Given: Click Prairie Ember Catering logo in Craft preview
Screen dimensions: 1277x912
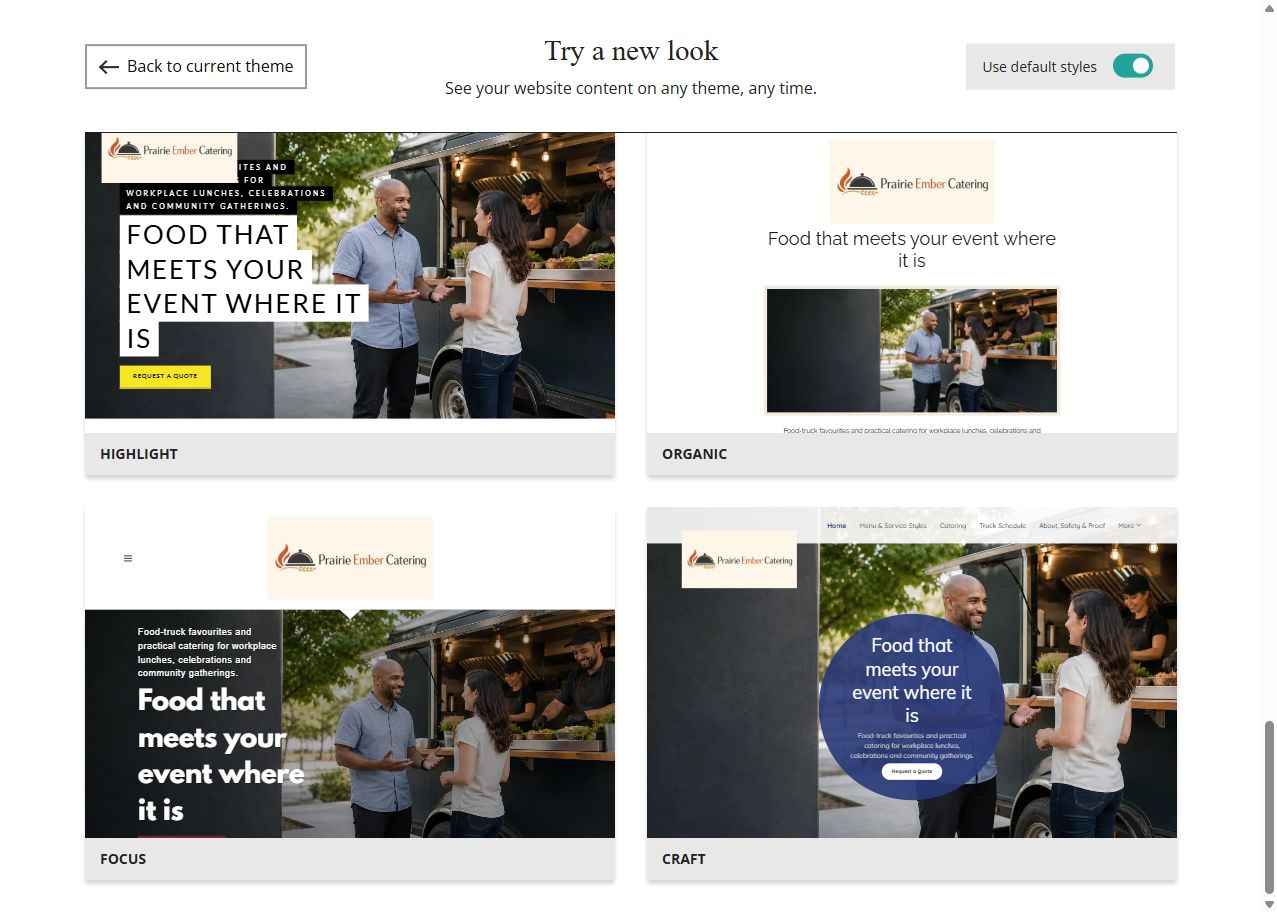Looking at the screenshot, I should (x=739, y=559).
